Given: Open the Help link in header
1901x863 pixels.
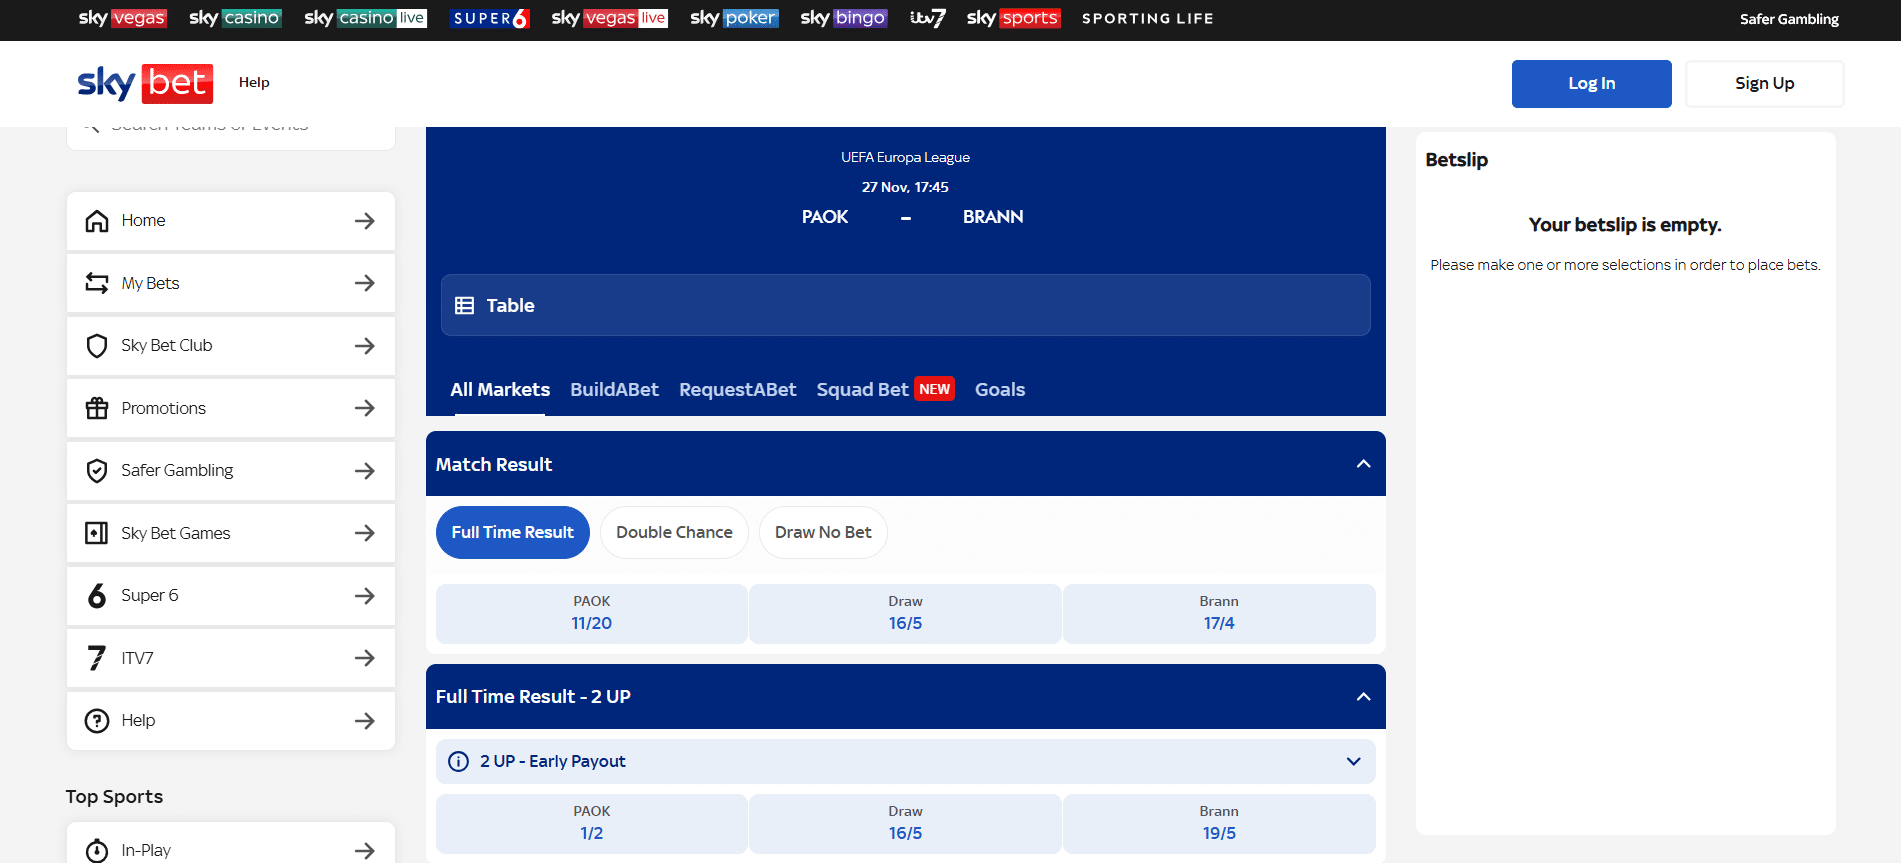Looking at the screenshot, I should (x=254, y=83).
